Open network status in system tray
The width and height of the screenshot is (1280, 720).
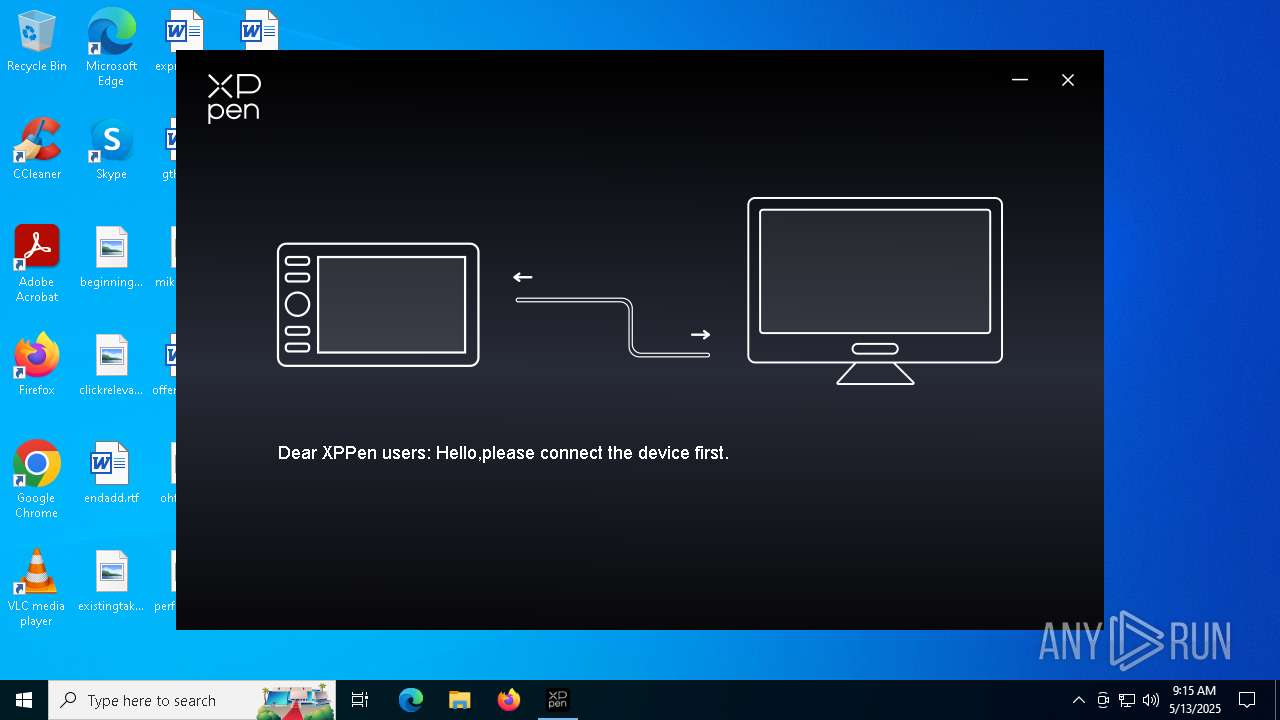pyautogui.click(x=1127, y=700)
